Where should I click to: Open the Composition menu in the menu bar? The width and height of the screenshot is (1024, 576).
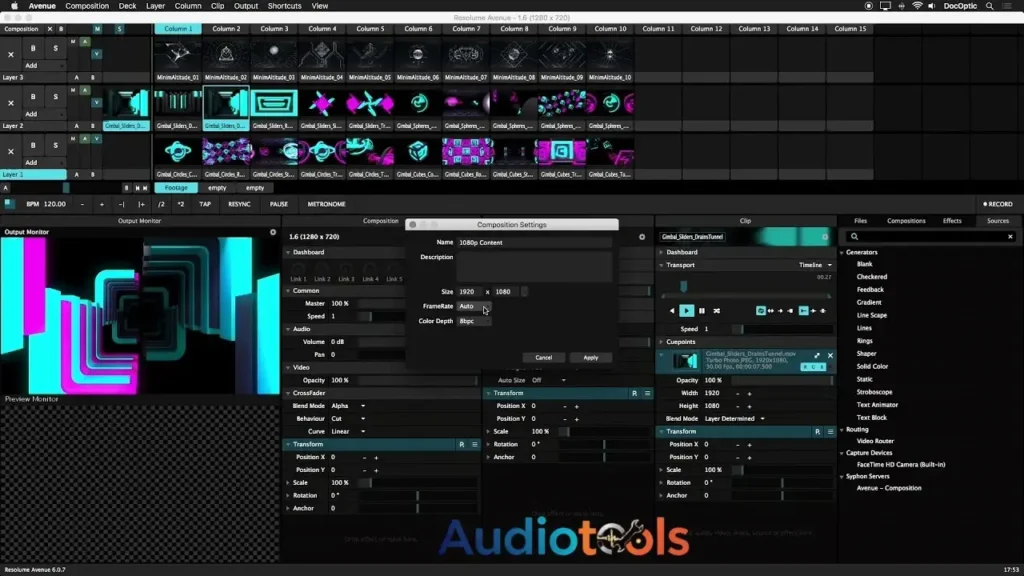(87, 5)
